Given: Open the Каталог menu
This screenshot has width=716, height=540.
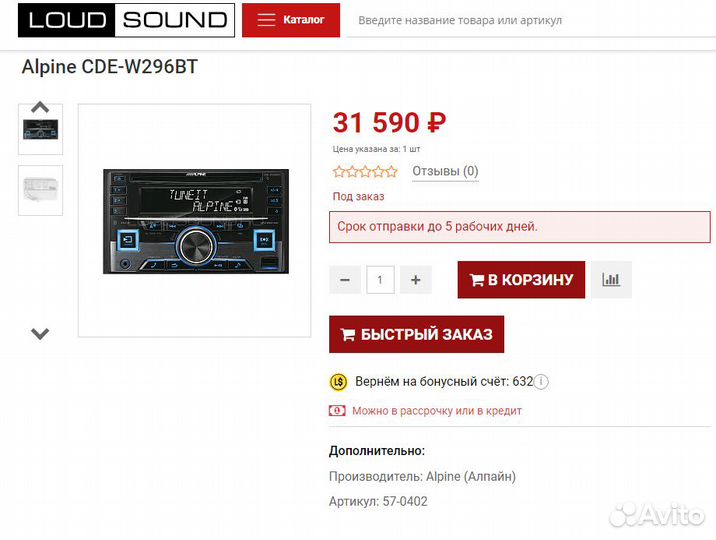Looking at the screenshot, I should coord(291,20).
